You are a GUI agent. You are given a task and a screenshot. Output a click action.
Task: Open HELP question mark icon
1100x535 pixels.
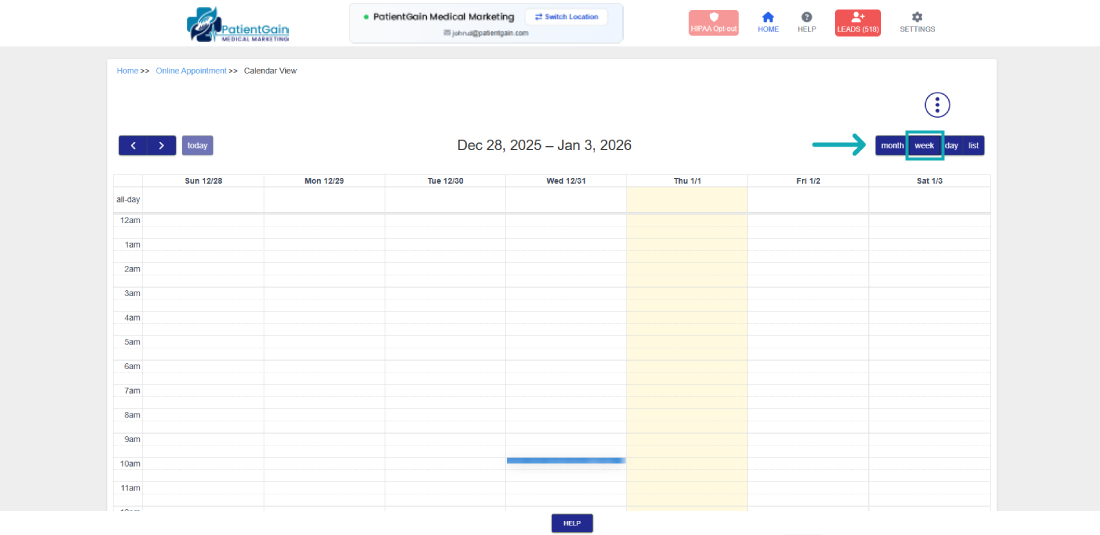pyautogui.click(x=807, y=22)
